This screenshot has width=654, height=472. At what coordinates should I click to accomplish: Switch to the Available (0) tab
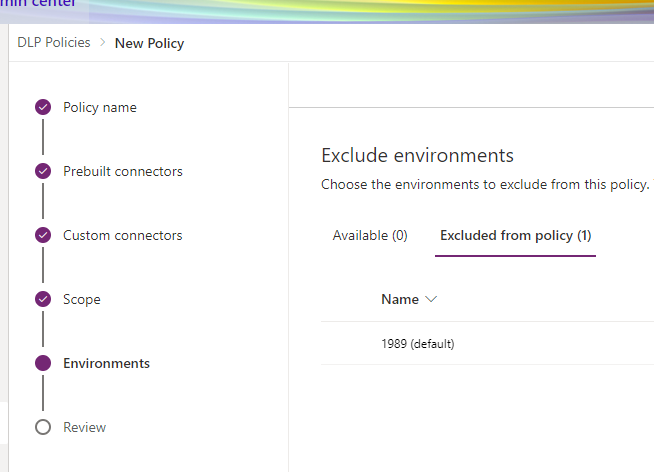370,235
